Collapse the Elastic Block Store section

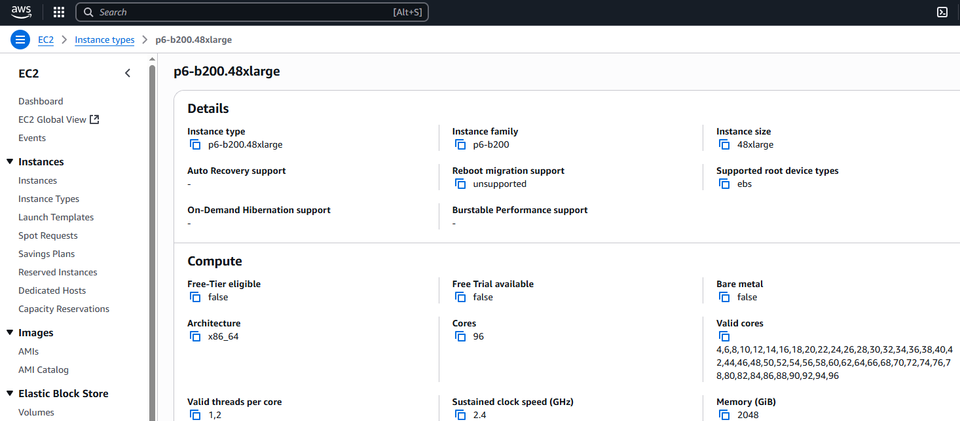click(9, 393)
